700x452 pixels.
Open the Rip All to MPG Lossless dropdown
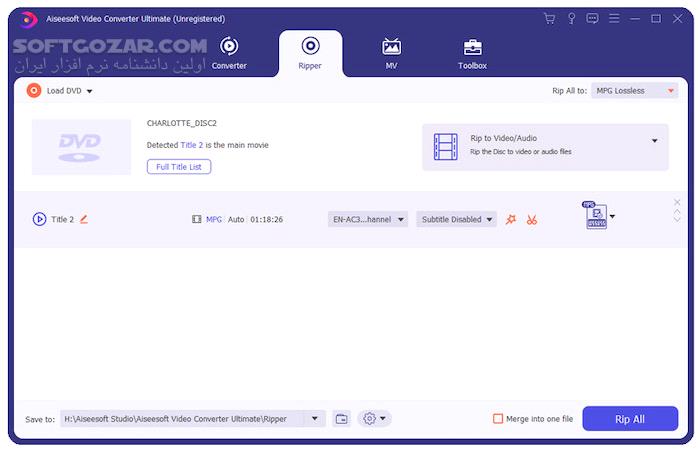[634, 91]
